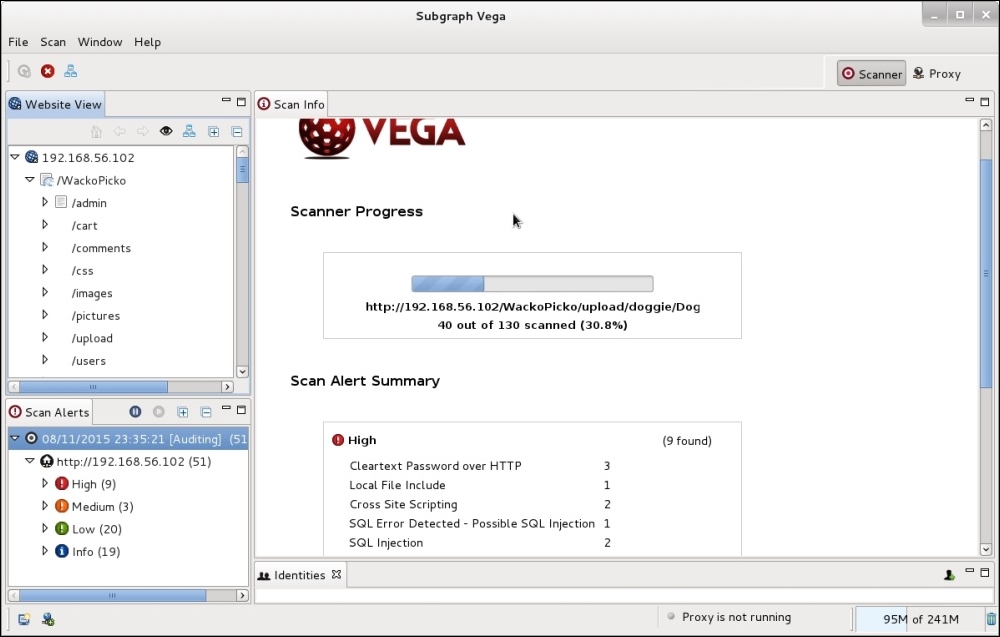Expand the /pictures tree node
Viewport: 1000px width, 637px height.
coord(45,314)
